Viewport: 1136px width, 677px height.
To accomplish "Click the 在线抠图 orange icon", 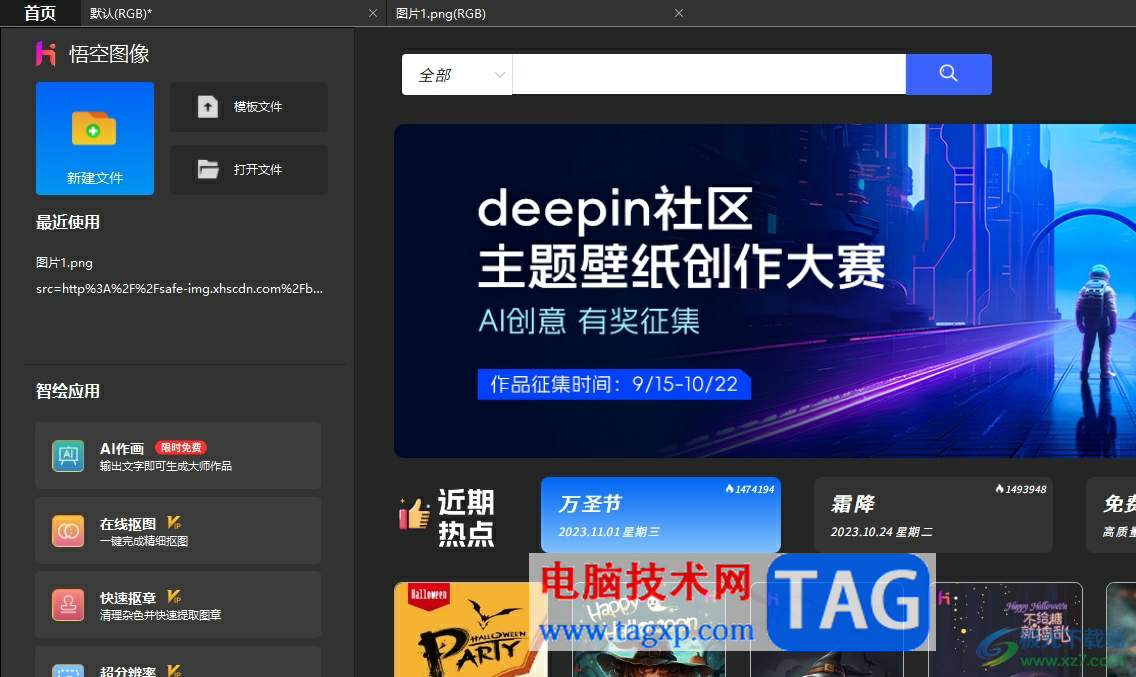I will (68, 531).
